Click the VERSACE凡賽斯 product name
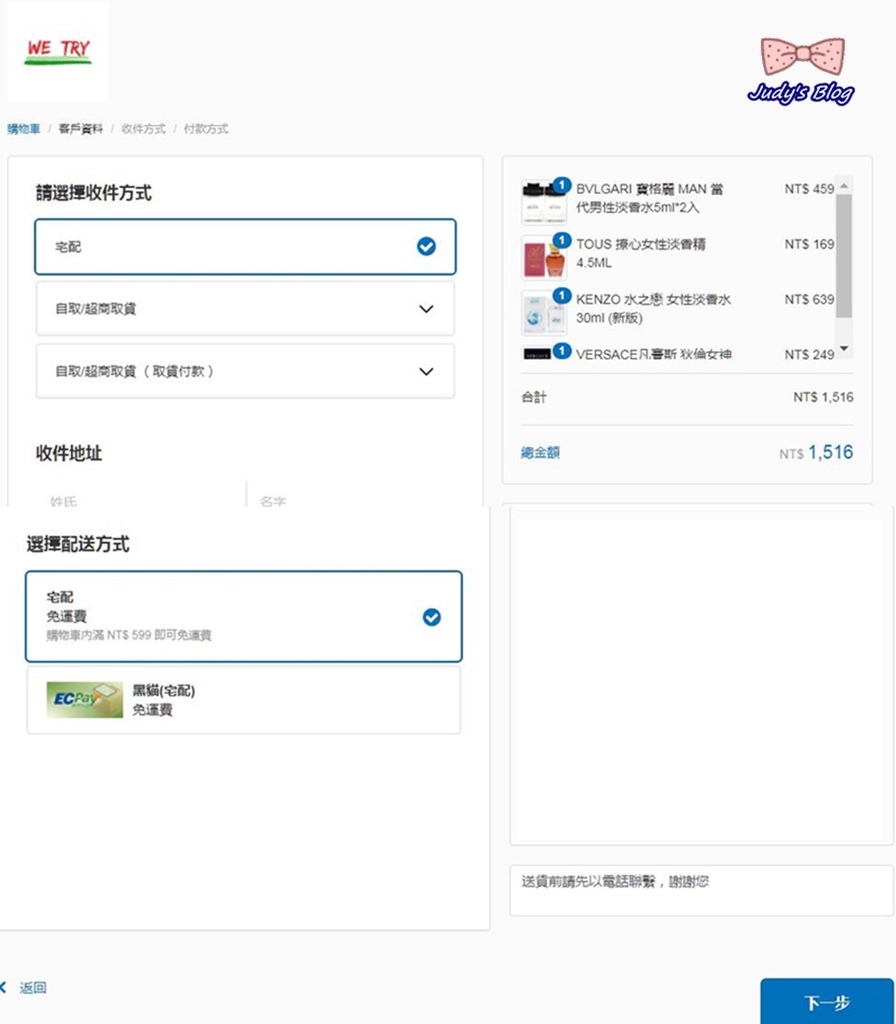Screen dimensions: 896x1024 pos(653,354)
